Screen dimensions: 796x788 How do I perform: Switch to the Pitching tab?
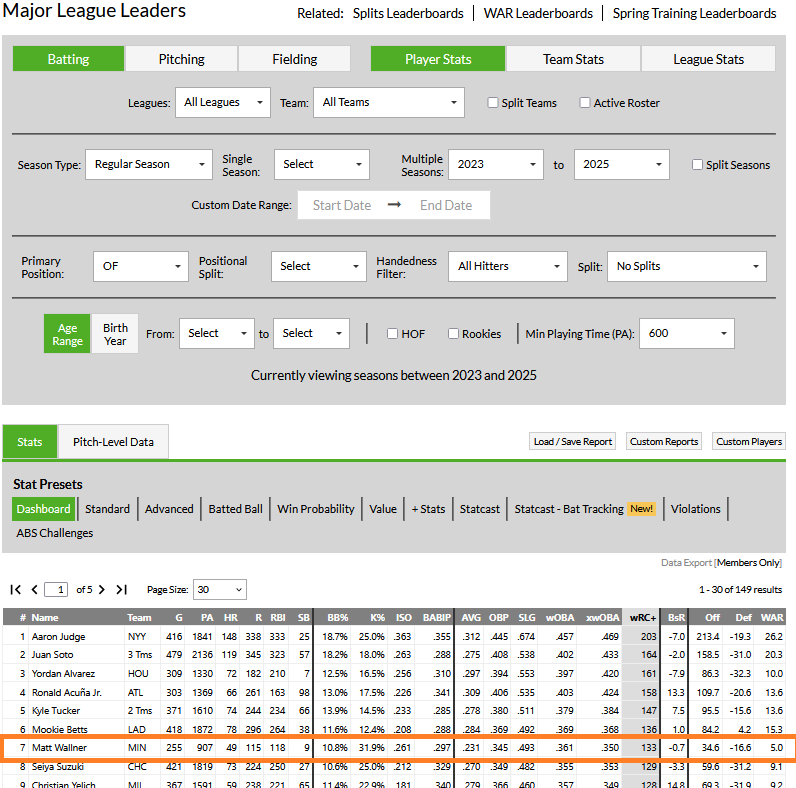click(x=181, y=59)
